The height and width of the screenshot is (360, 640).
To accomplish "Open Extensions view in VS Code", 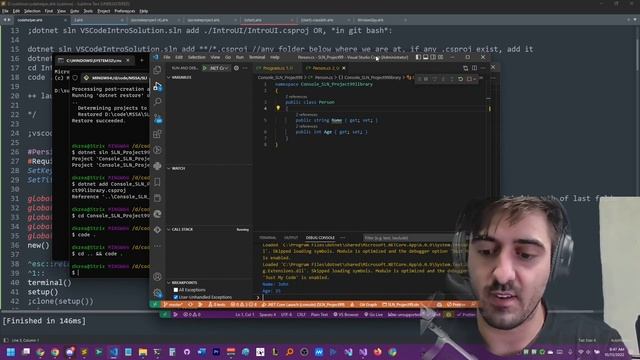I will tap(157, 134).
